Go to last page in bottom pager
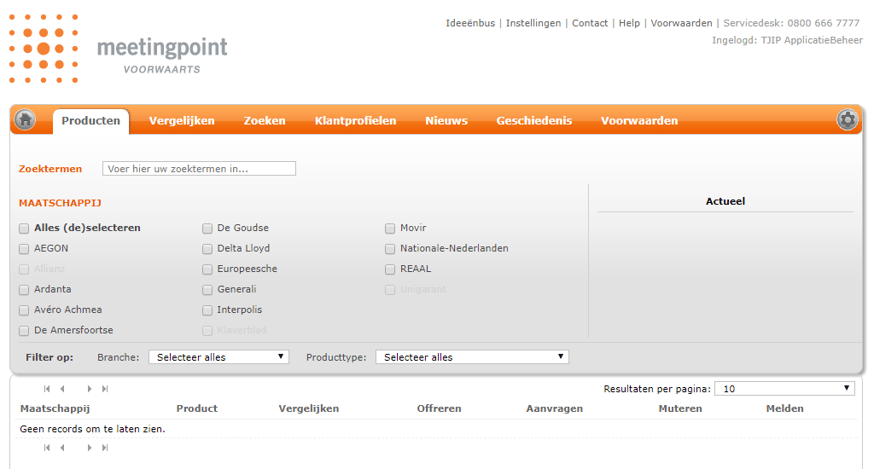The height and width of the screenshot is (469, 874). tap(105, 447)
